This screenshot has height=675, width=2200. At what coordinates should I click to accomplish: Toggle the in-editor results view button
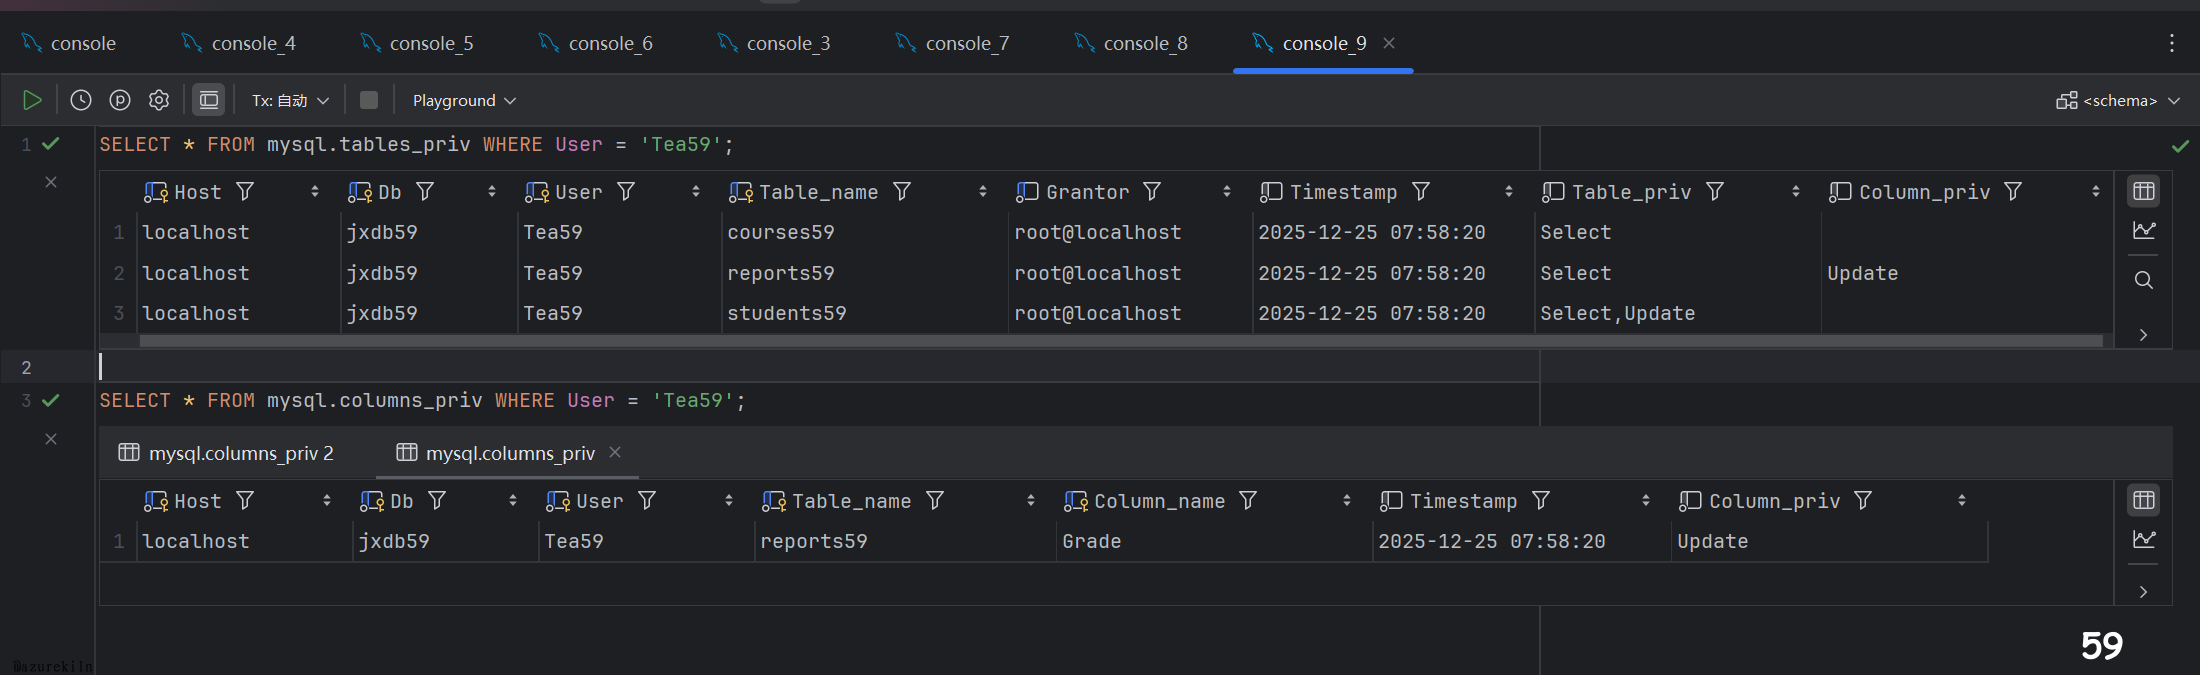point(209,100)
